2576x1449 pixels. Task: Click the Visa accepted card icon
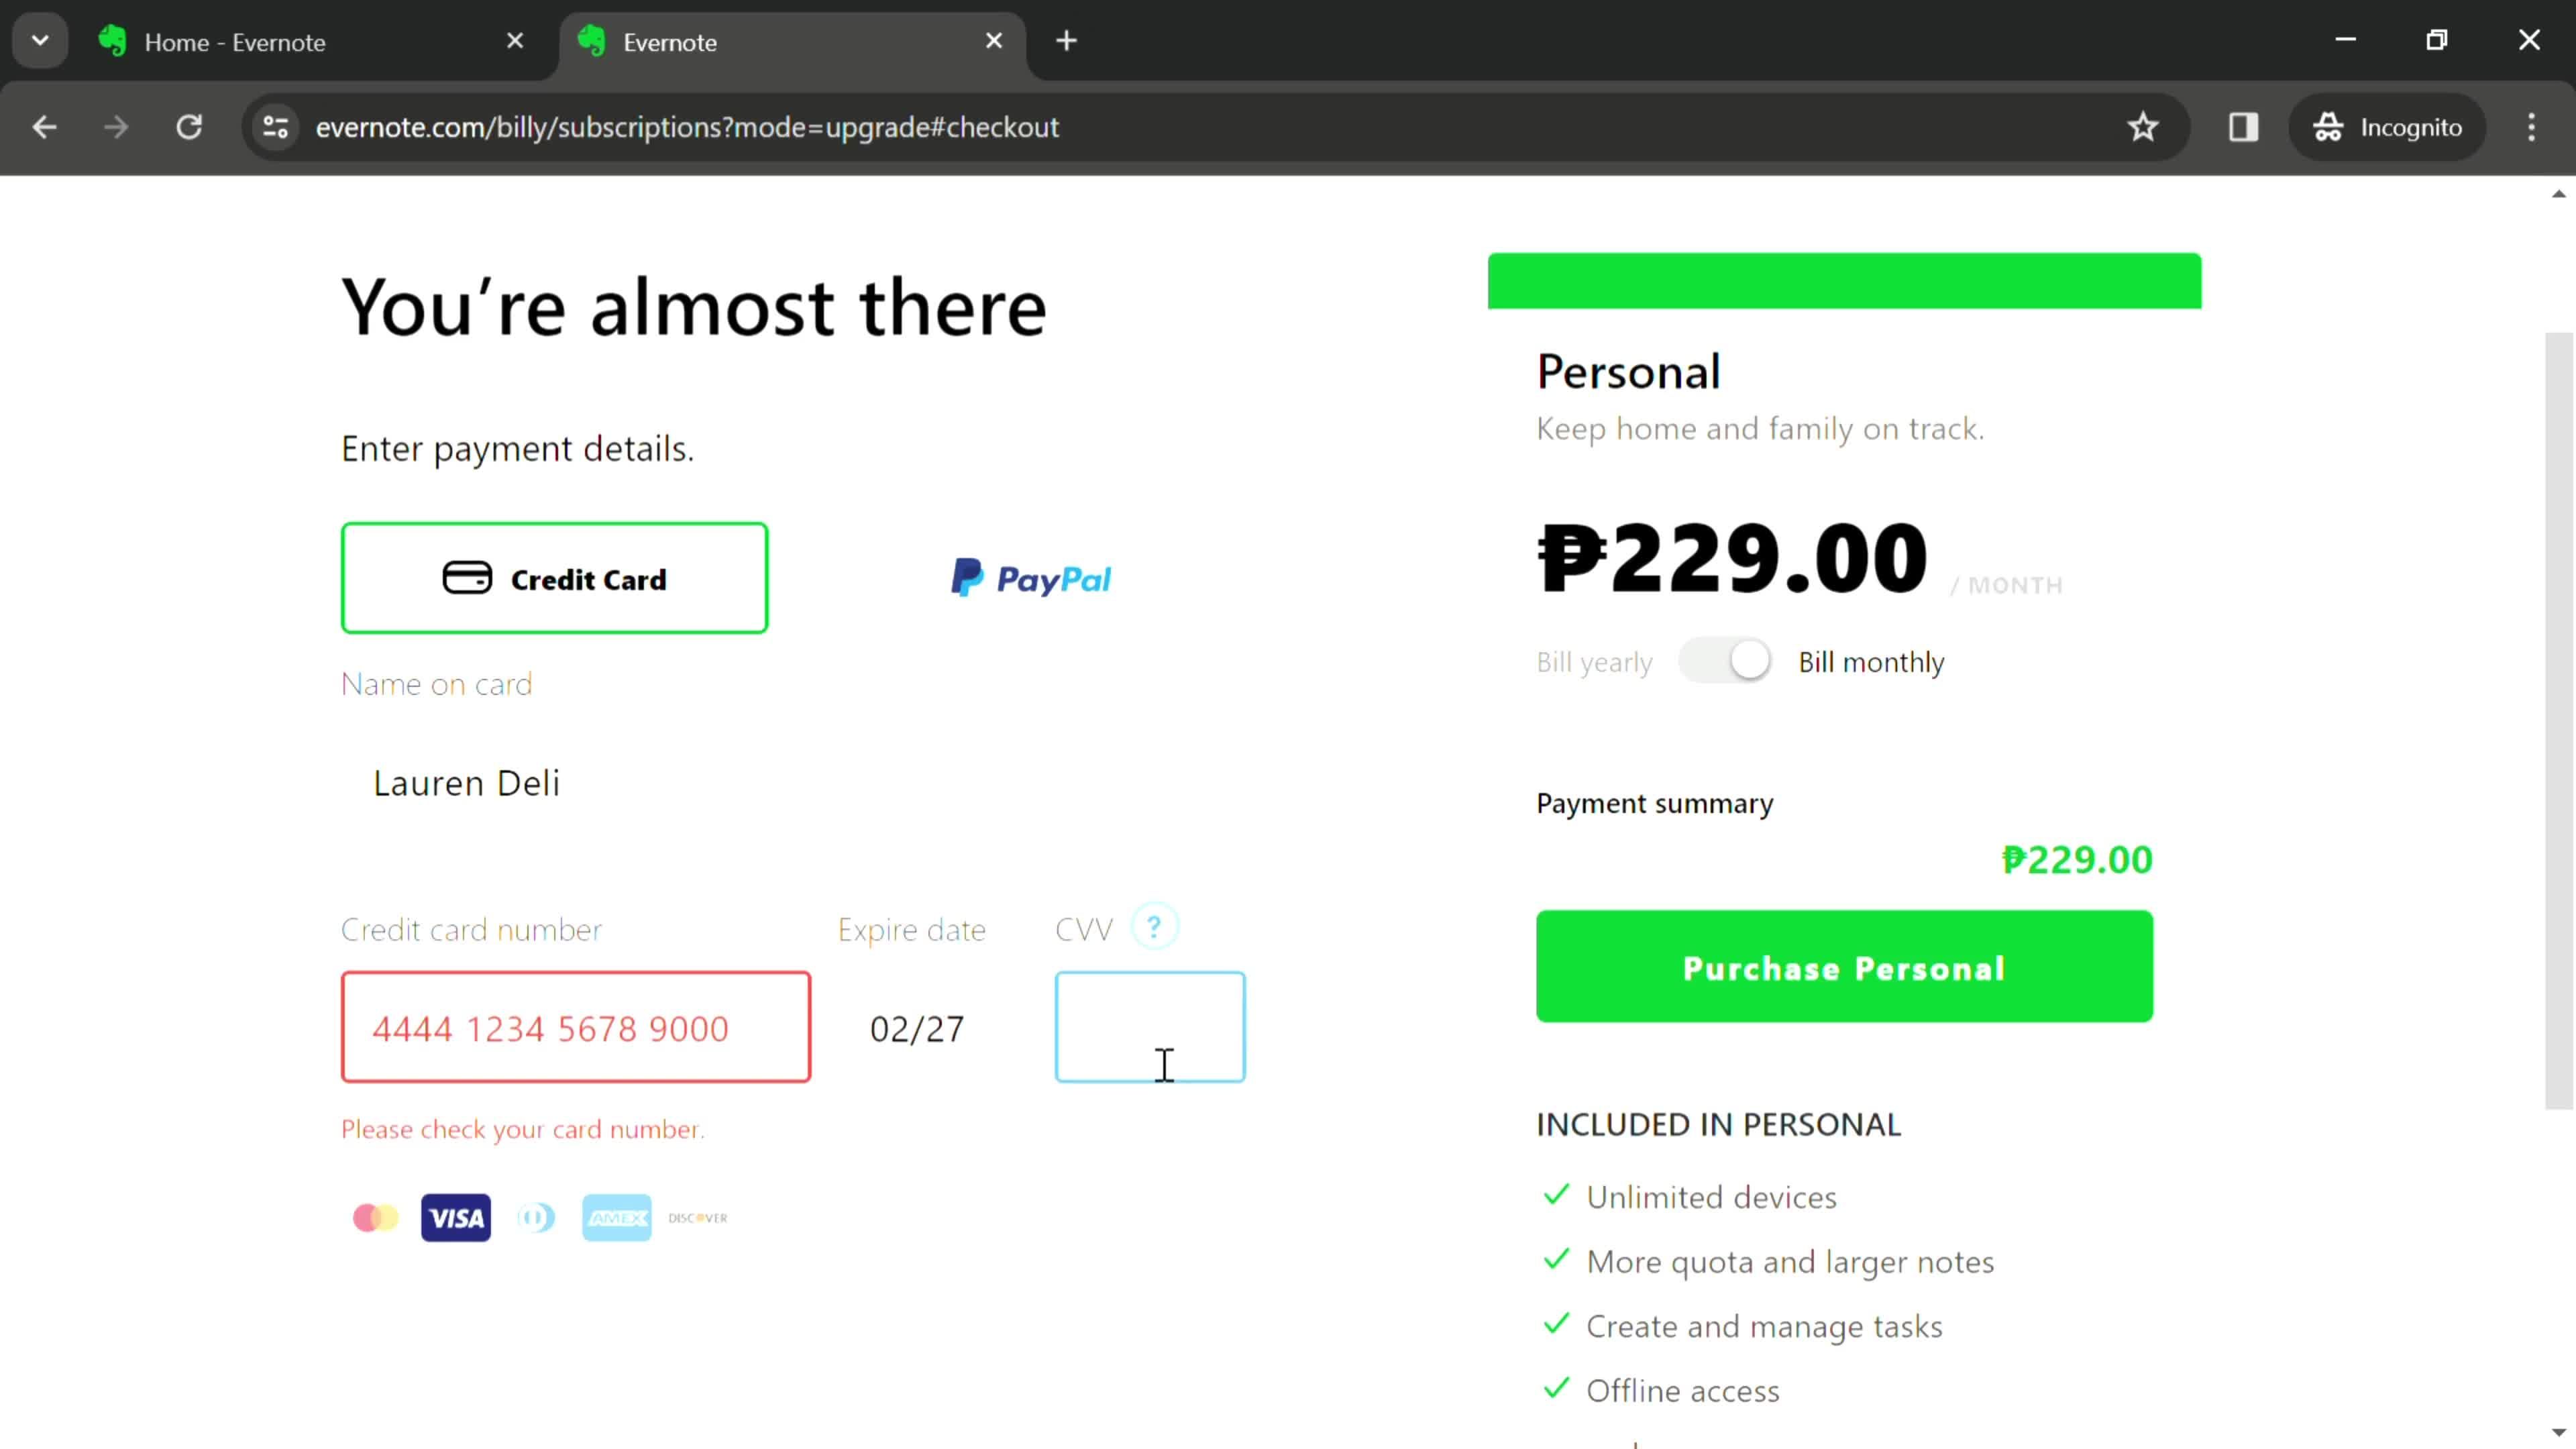click(x=456, y=1218)
